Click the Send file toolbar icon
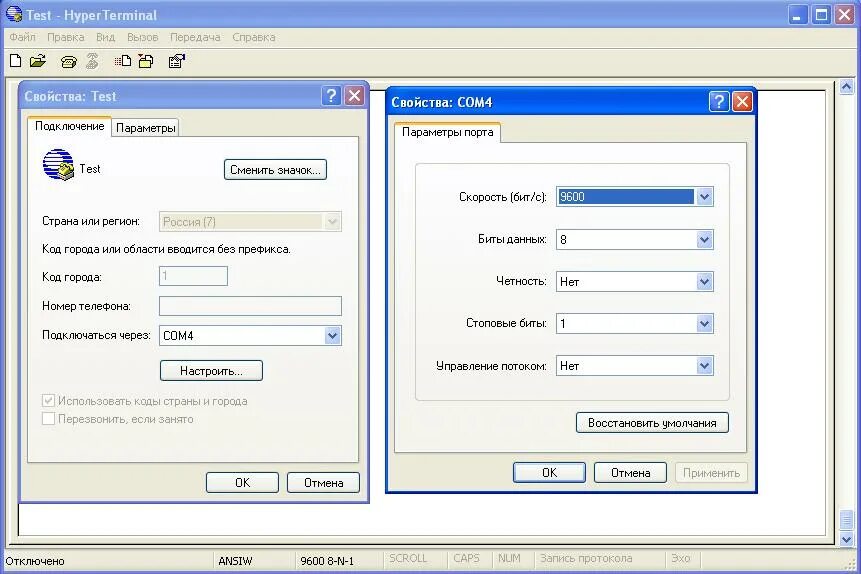 pyautogui.click(x=122, y=61)
